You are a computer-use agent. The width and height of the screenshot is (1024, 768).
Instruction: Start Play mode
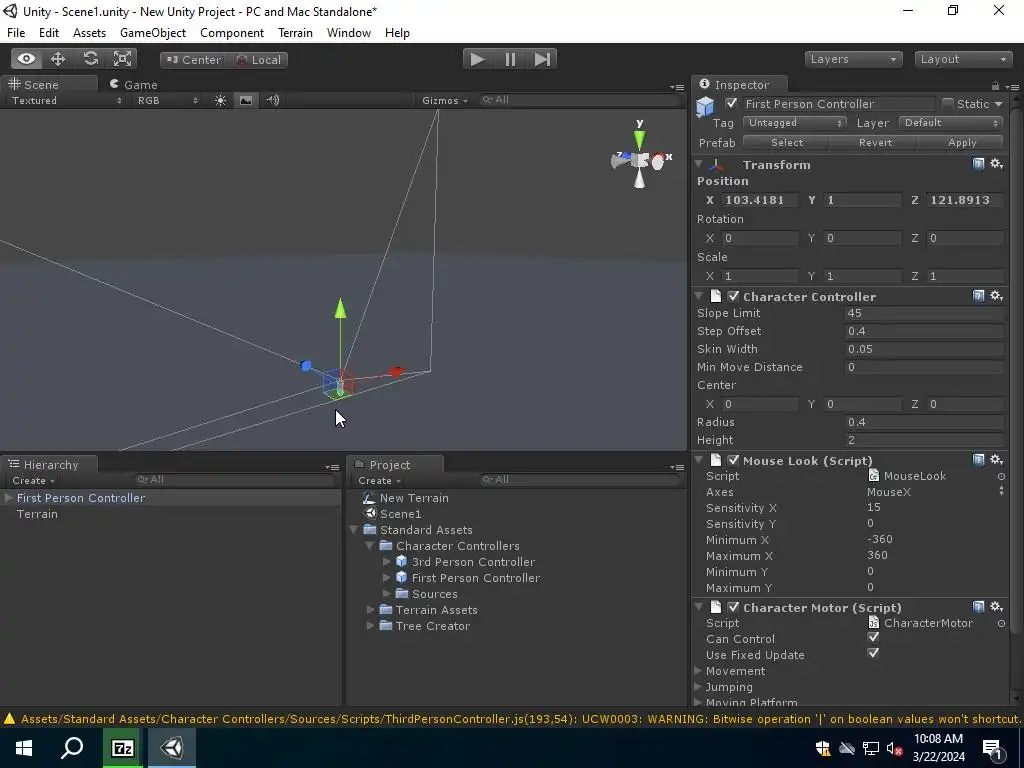(x=478, y=59)
